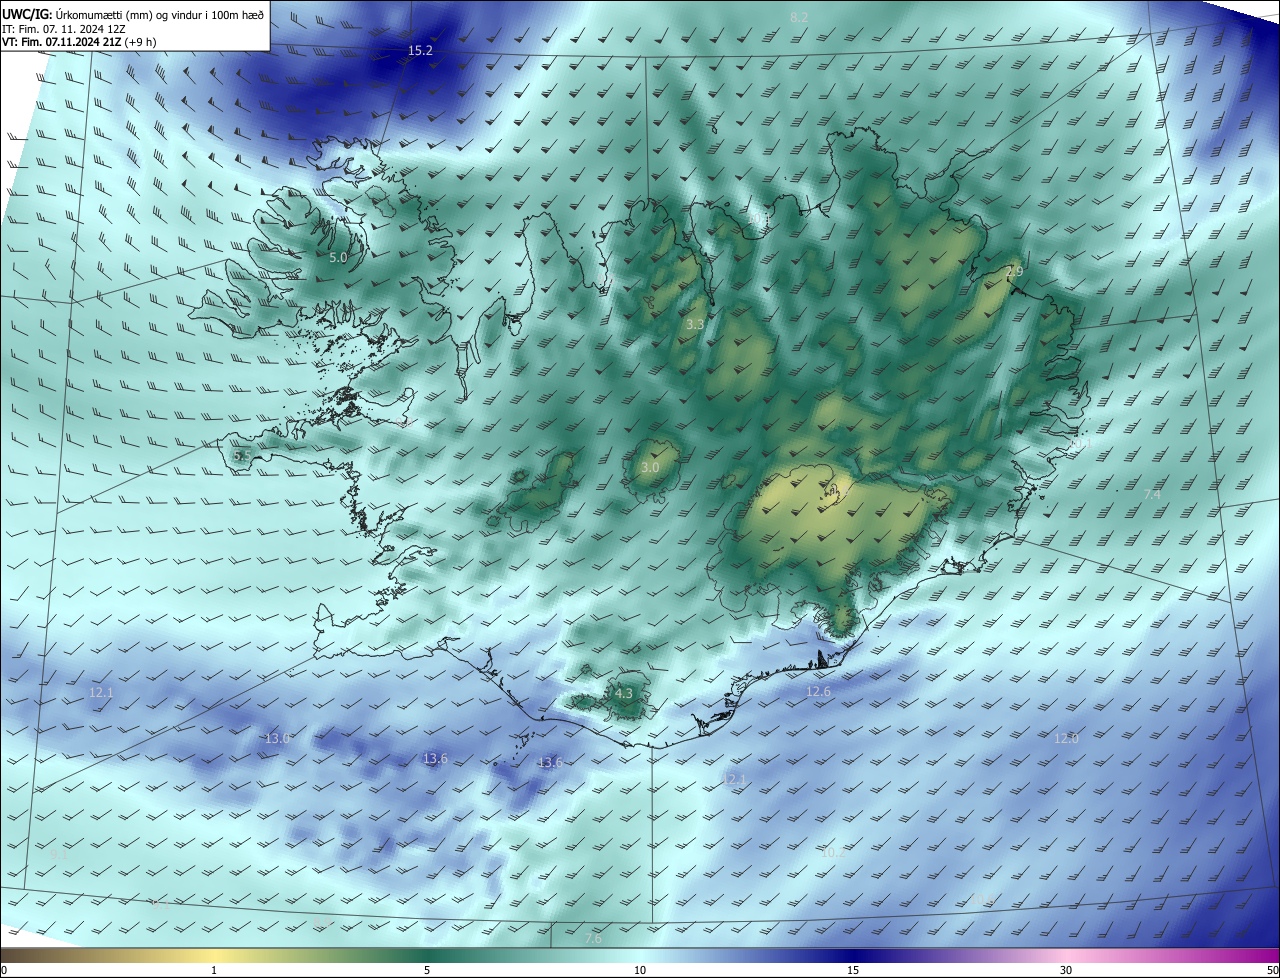
Task: Click the 5.5 value on the western peninsula
Action: point(242,455)
